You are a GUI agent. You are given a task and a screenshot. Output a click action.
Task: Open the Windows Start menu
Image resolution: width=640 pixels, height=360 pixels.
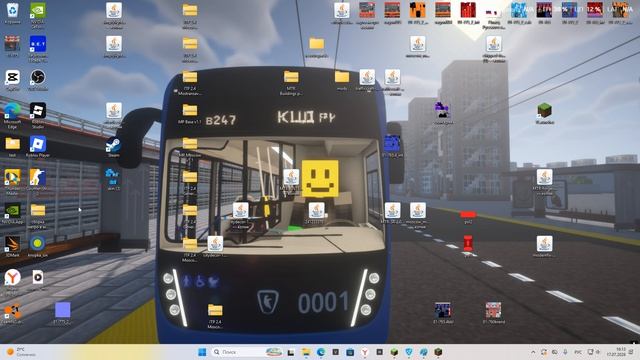coord(202,352)
